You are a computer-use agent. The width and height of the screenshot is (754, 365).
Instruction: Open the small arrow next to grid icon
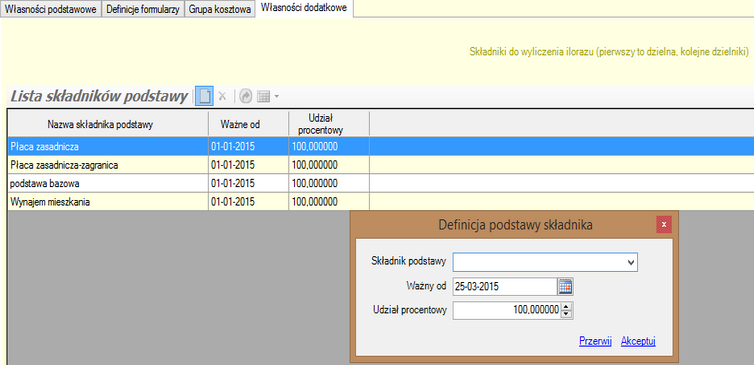pyautogui.click(x=276, y=97)
